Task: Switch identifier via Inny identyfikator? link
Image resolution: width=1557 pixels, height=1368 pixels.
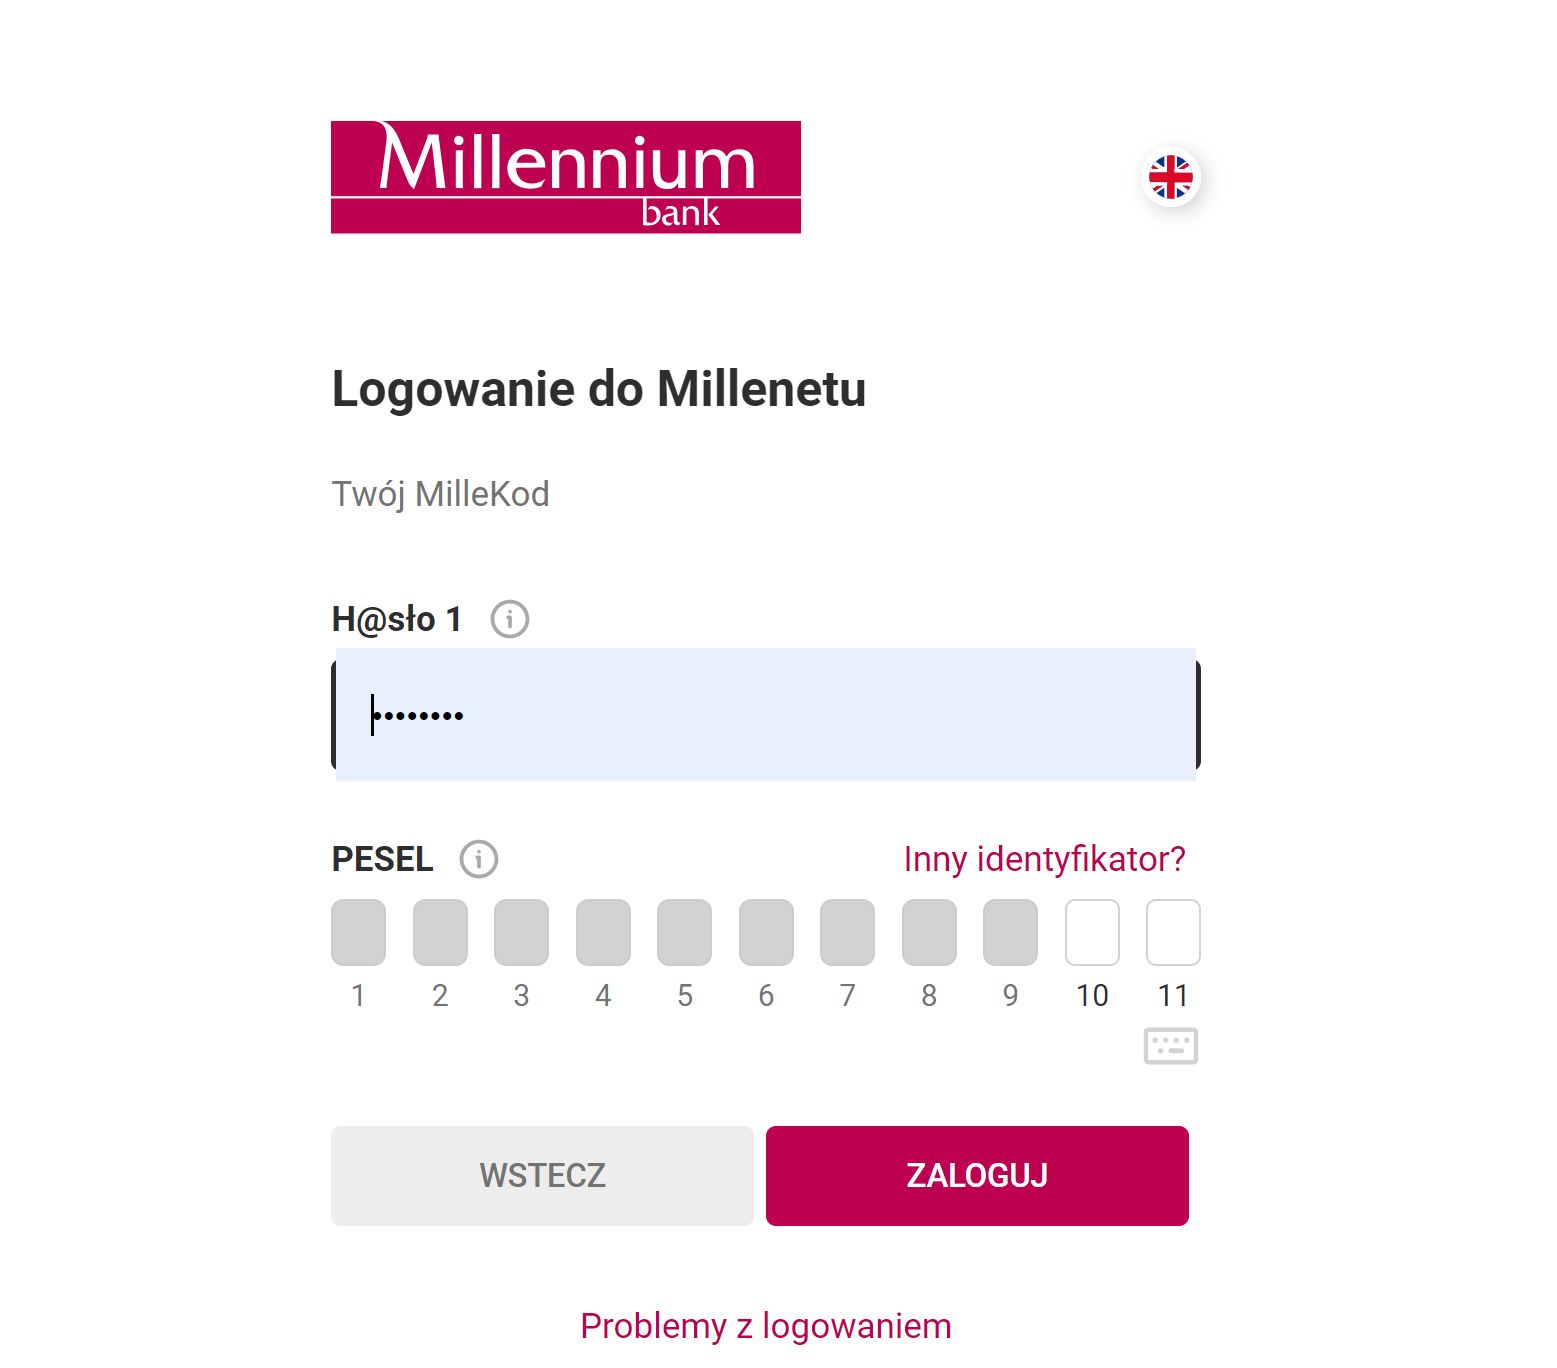Action: [x=1044, y=858]
